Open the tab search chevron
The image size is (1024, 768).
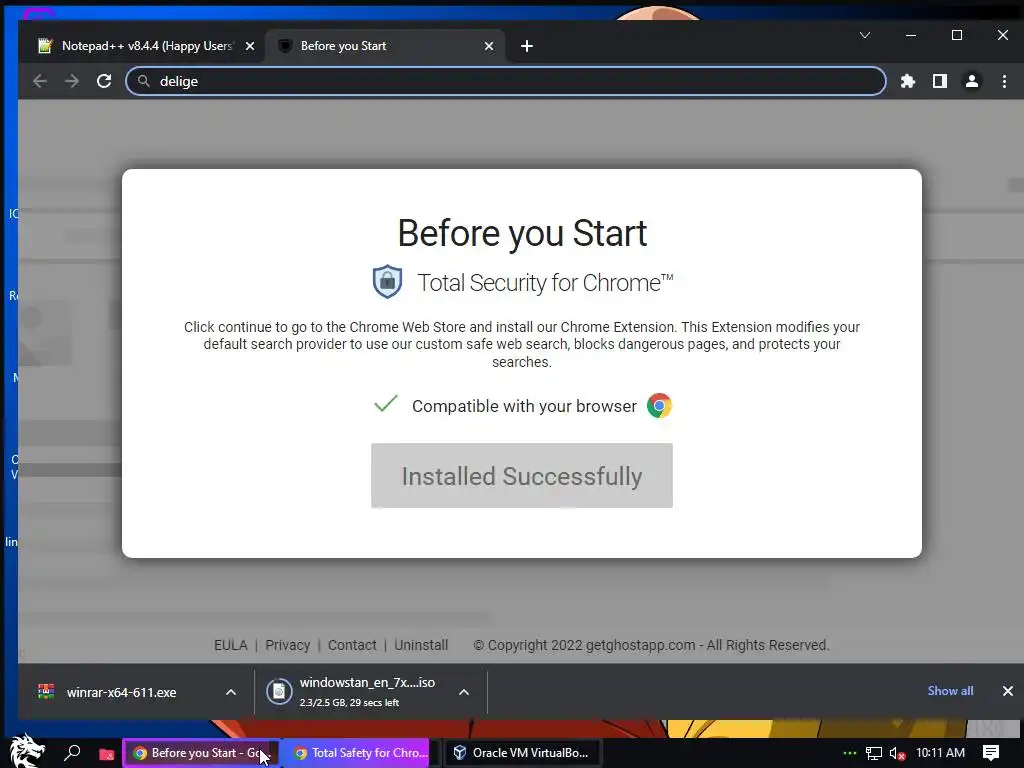[865, 35]
